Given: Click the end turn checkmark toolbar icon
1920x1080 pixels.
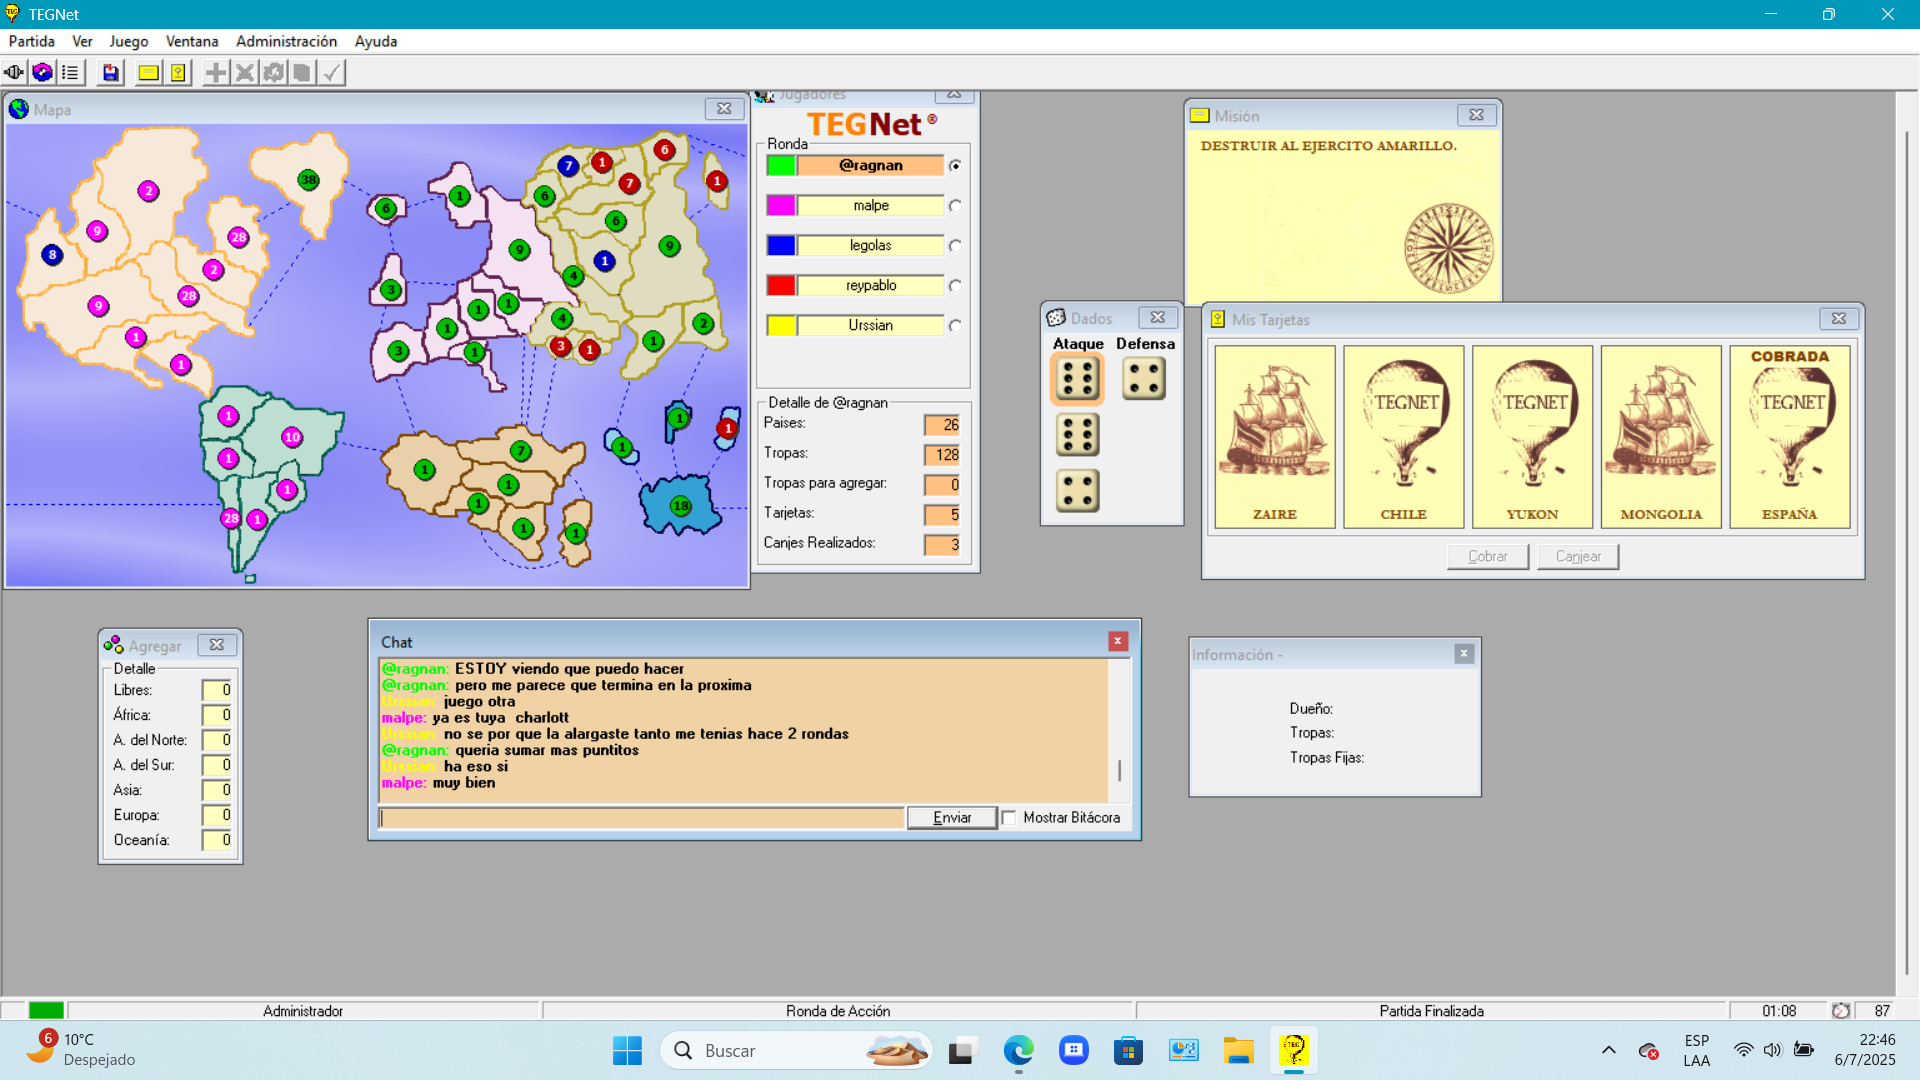Looking at the screenshot, I should [x=331, y=72].
